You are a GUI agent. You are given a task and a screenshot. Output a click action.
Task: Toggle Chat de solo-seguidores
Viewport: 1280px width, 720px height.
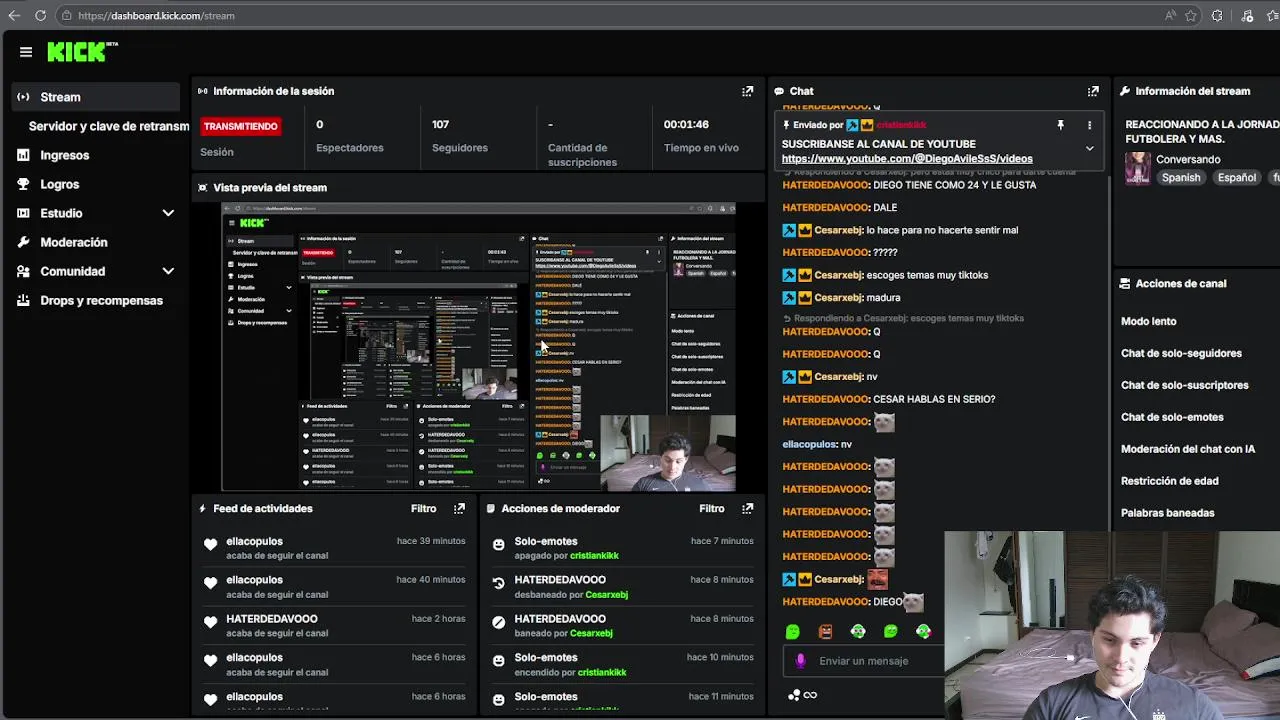[1181, 353]
